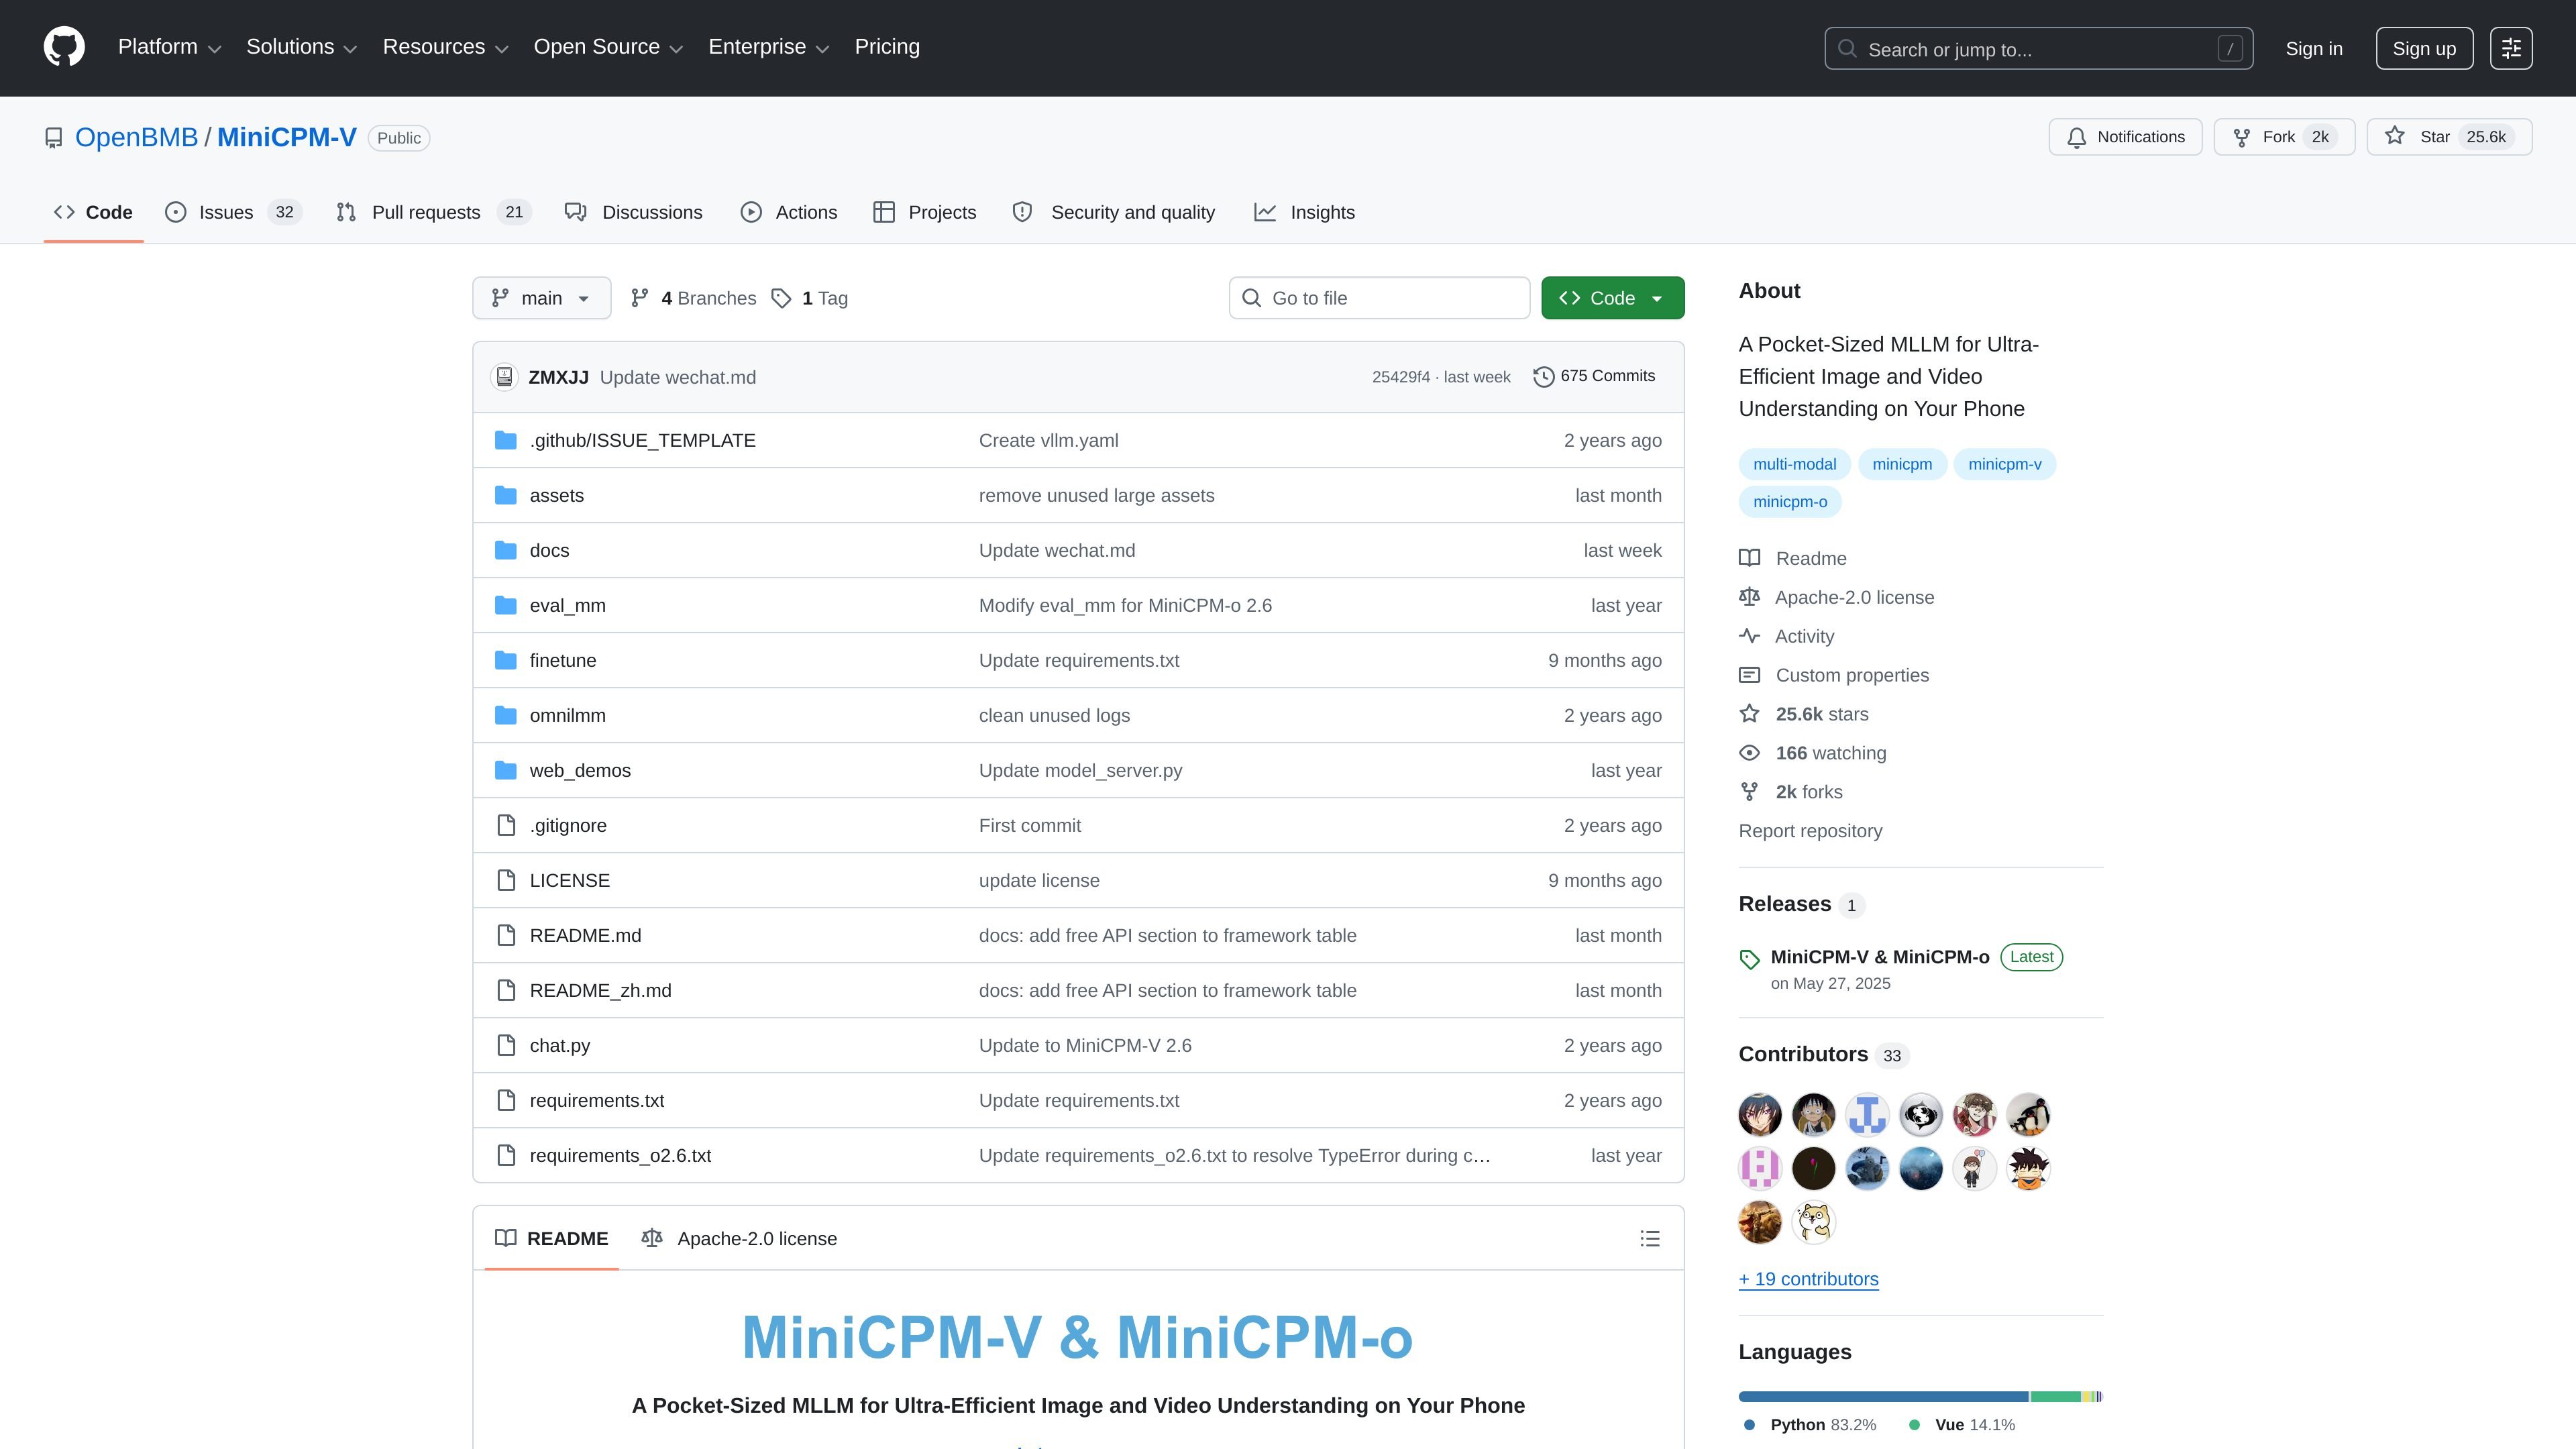Open the green Code dropdown button
The width and height of the screenshot is (2576, 1449).
coord(1612,298)
